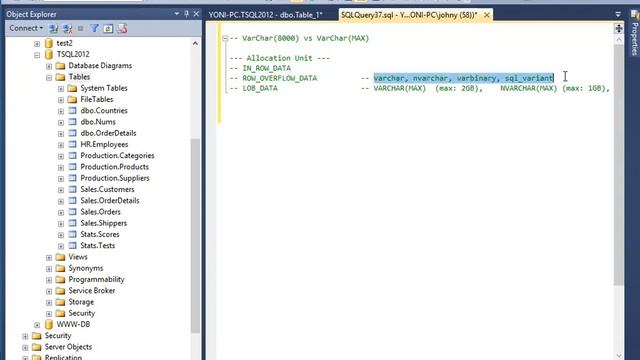Select the Security folder under TSQL2012
Viewport: 640px width, 360px height.
tap(82, 313)
